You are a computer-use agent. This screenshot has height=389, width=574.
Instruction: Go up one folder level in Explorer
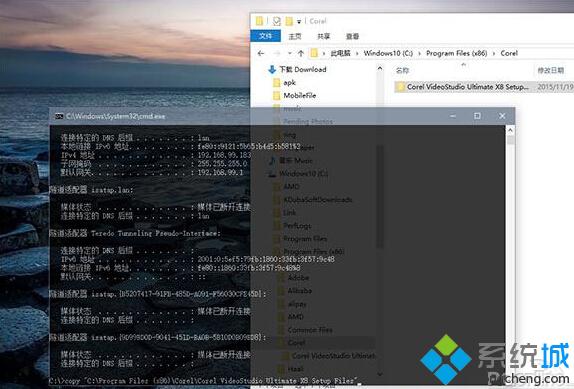point(301,53)
